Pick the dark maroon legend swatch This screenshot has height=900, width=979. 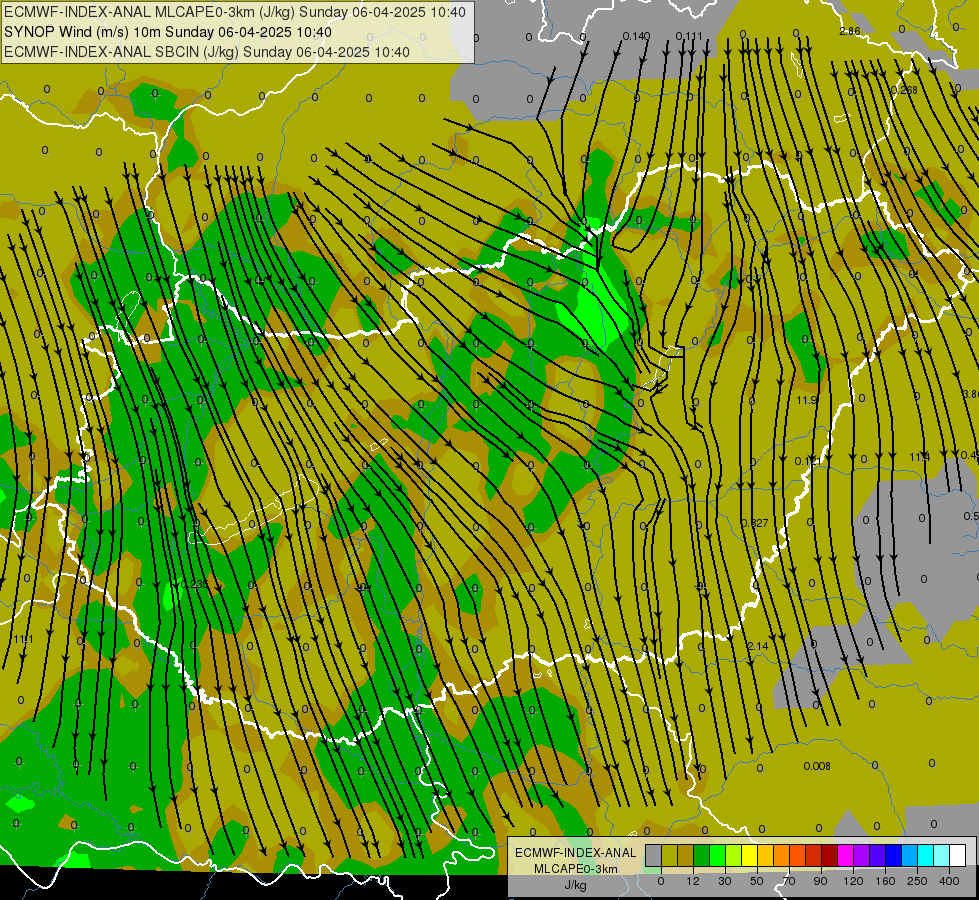coord(830,855)
